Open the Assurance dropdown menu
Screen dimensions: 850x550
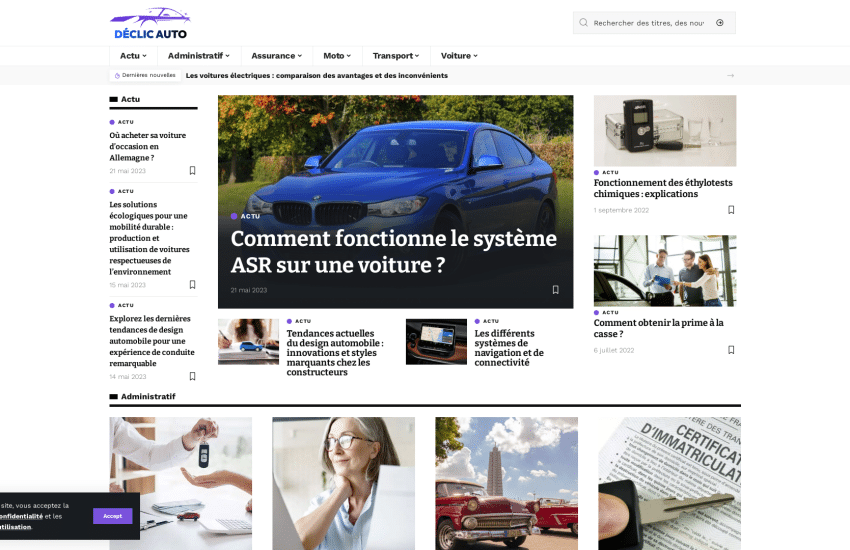pos(277,56)
